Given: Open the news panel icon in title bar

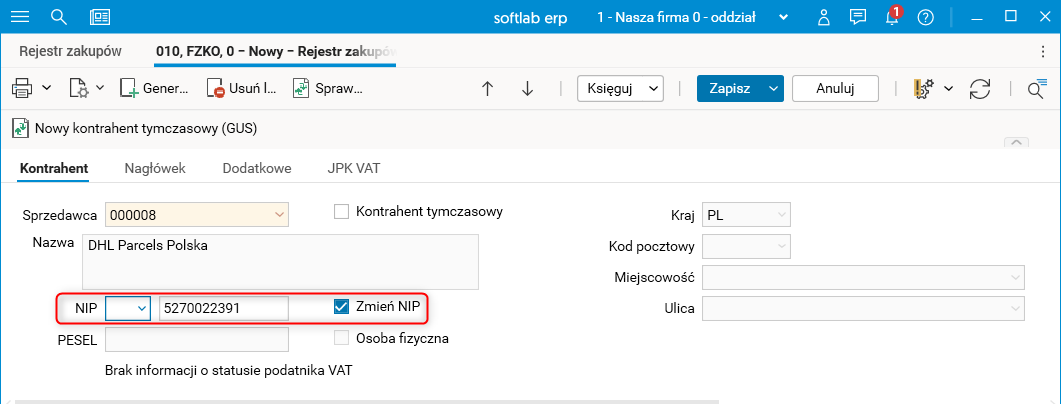Looking at the screenshot, I should (100, 17).
